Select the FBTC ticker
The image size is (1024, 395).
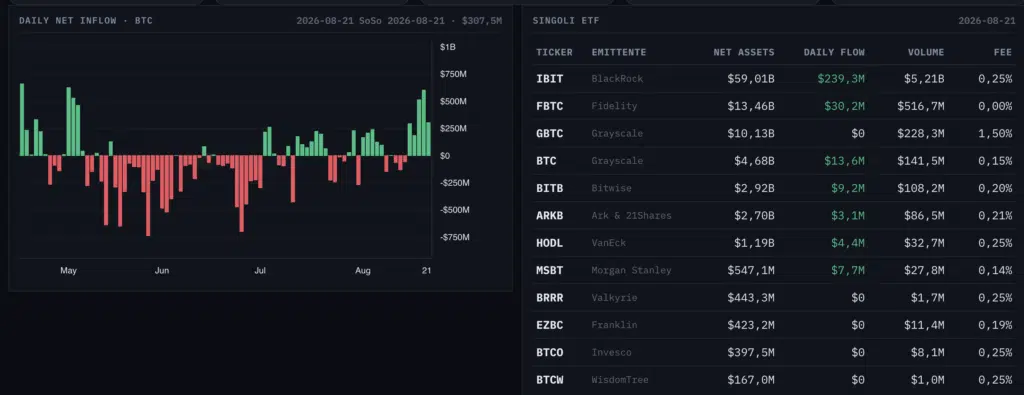550,106
